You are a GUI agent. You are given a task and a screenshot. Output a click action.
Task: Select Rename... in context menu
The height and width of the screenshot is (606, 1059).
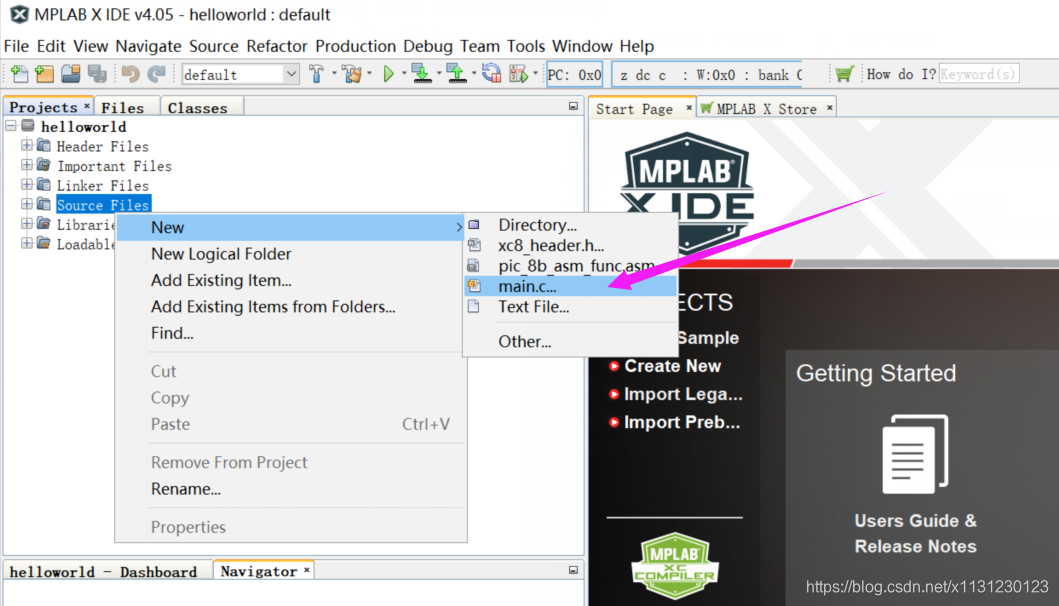[290, 489]
